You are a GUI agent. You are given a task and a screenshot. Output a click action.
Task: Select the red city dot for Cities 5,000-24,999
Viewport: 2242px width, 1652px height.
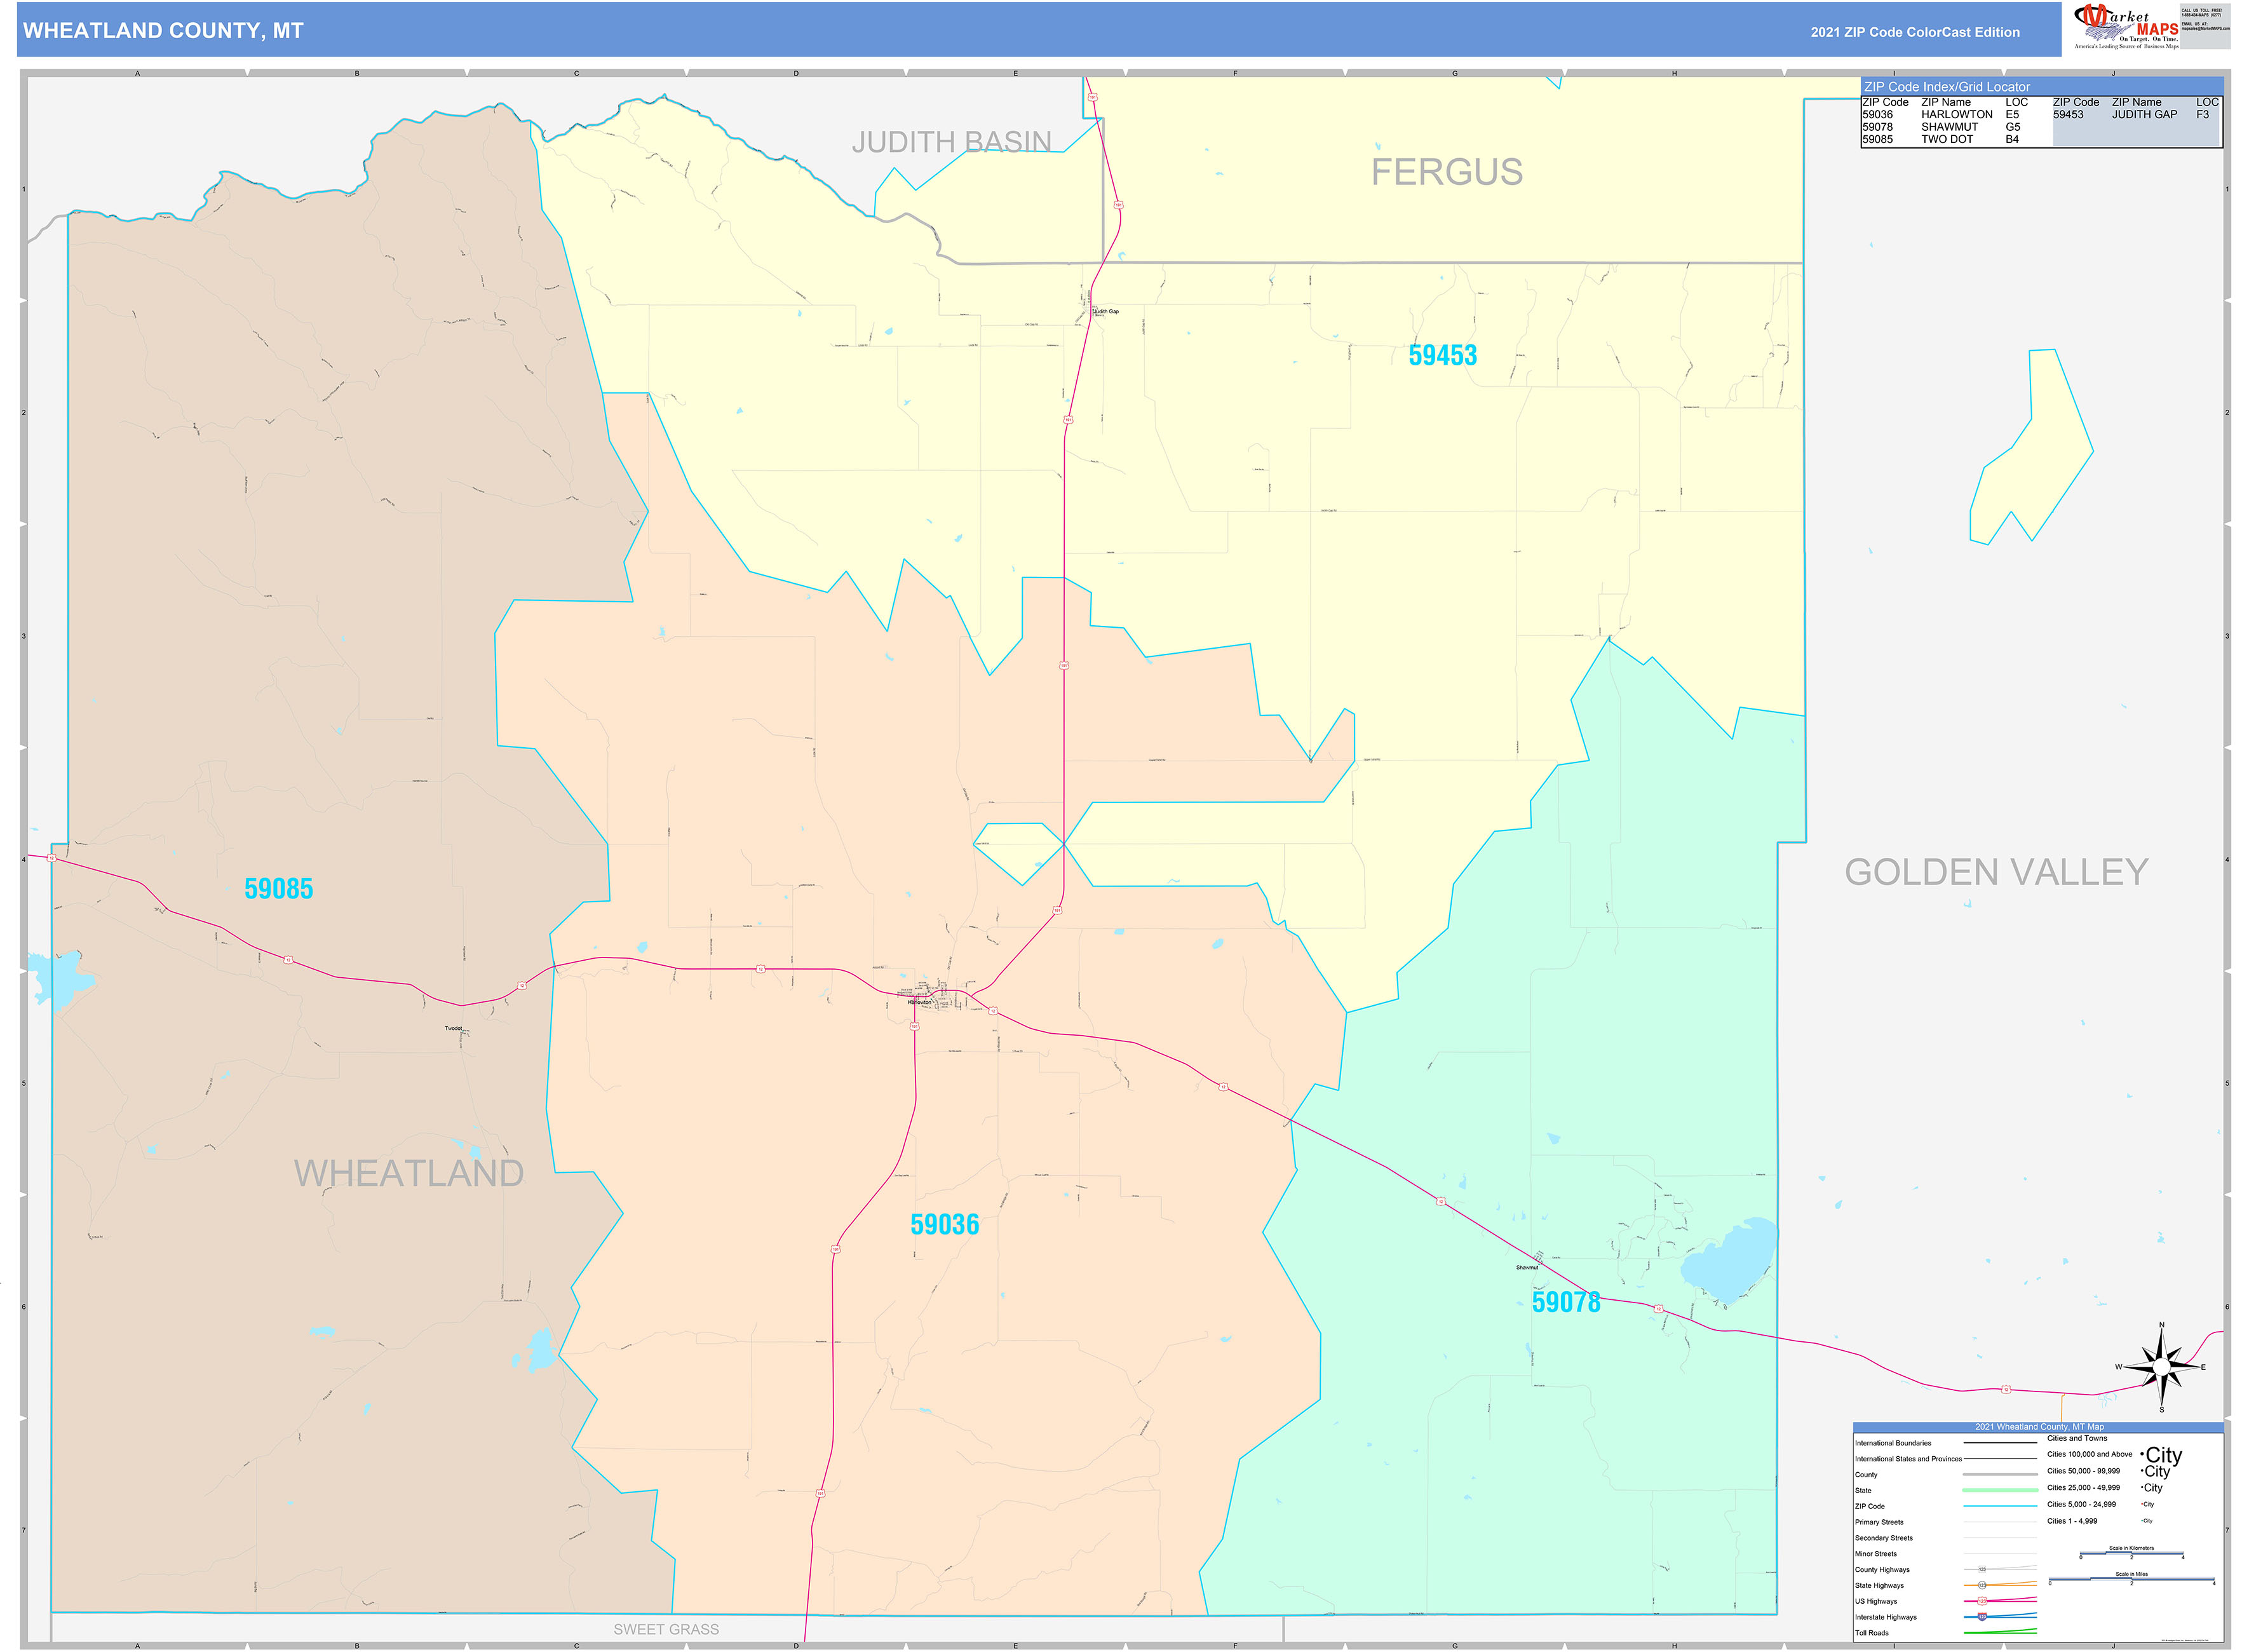2141,1505
